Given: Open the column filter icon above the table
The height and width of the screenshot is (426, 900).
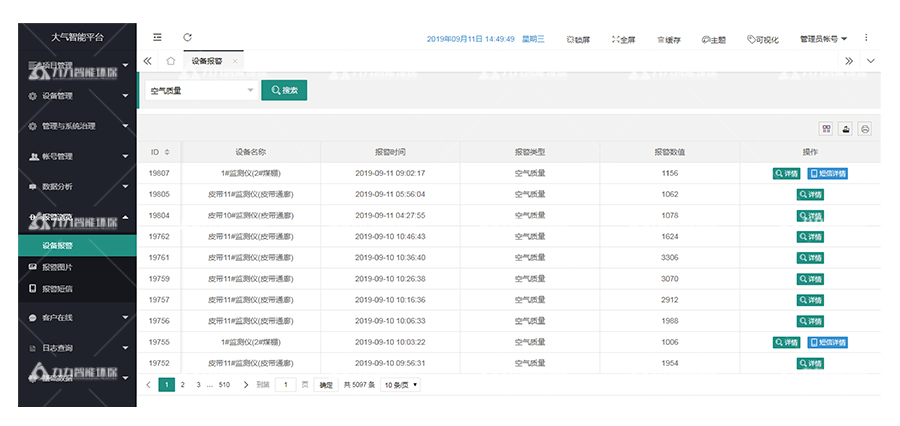Looking at the screenshot, I should pos(826,128).
